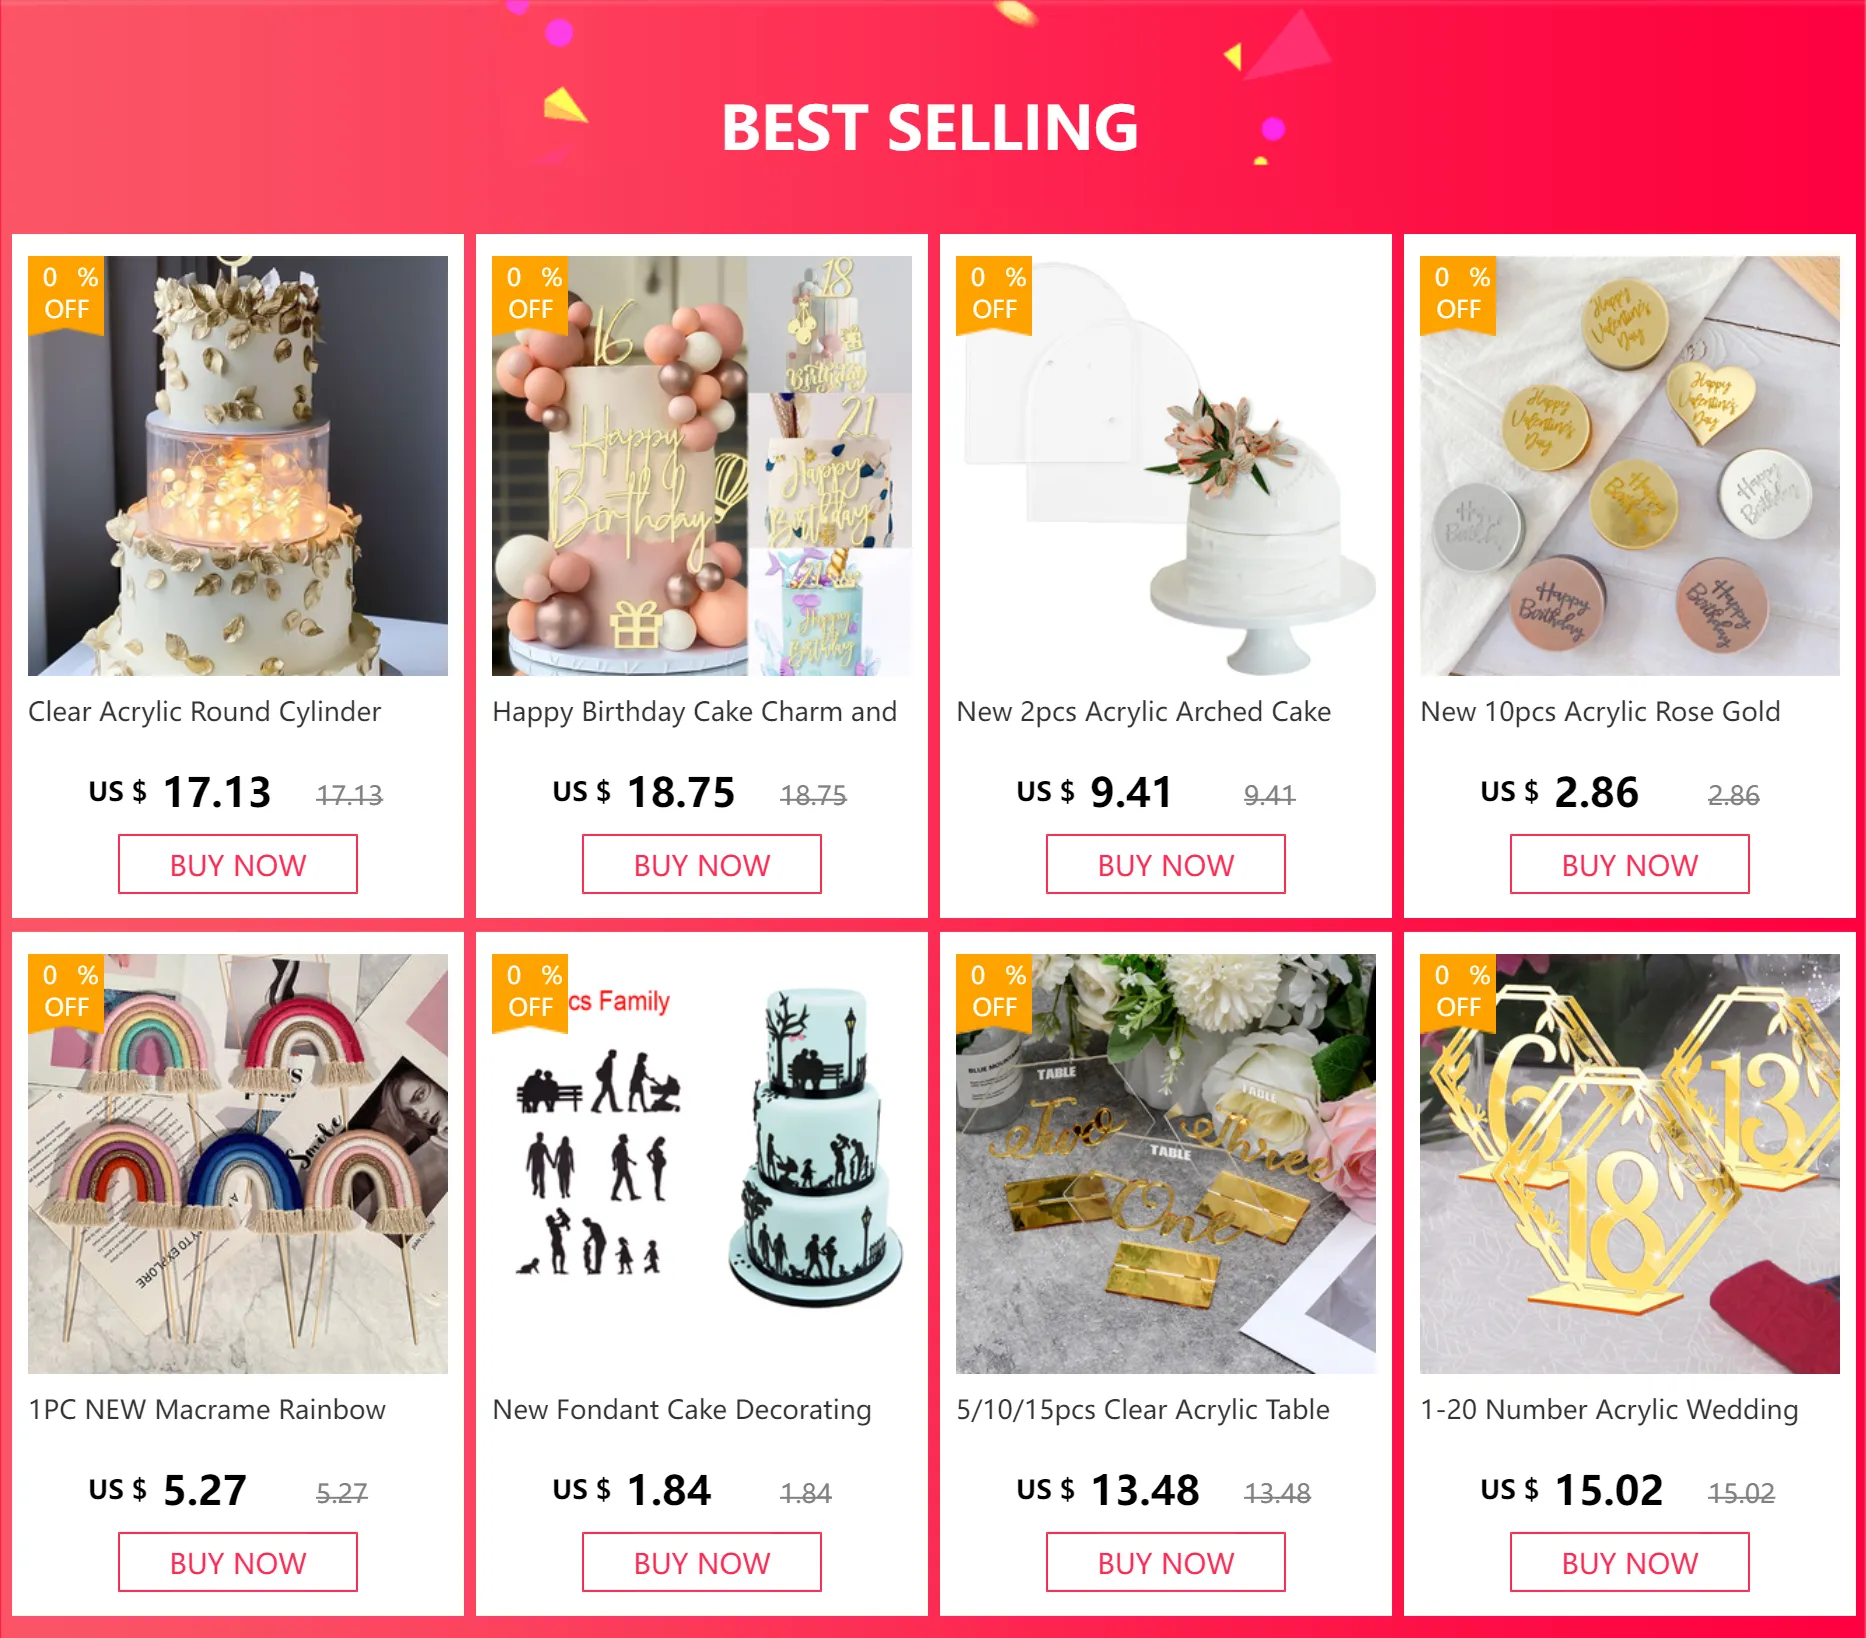Click the Macrame Rainbow product image
The width and height of the screenshot is (1866, 1638).
click(238, 1164)
